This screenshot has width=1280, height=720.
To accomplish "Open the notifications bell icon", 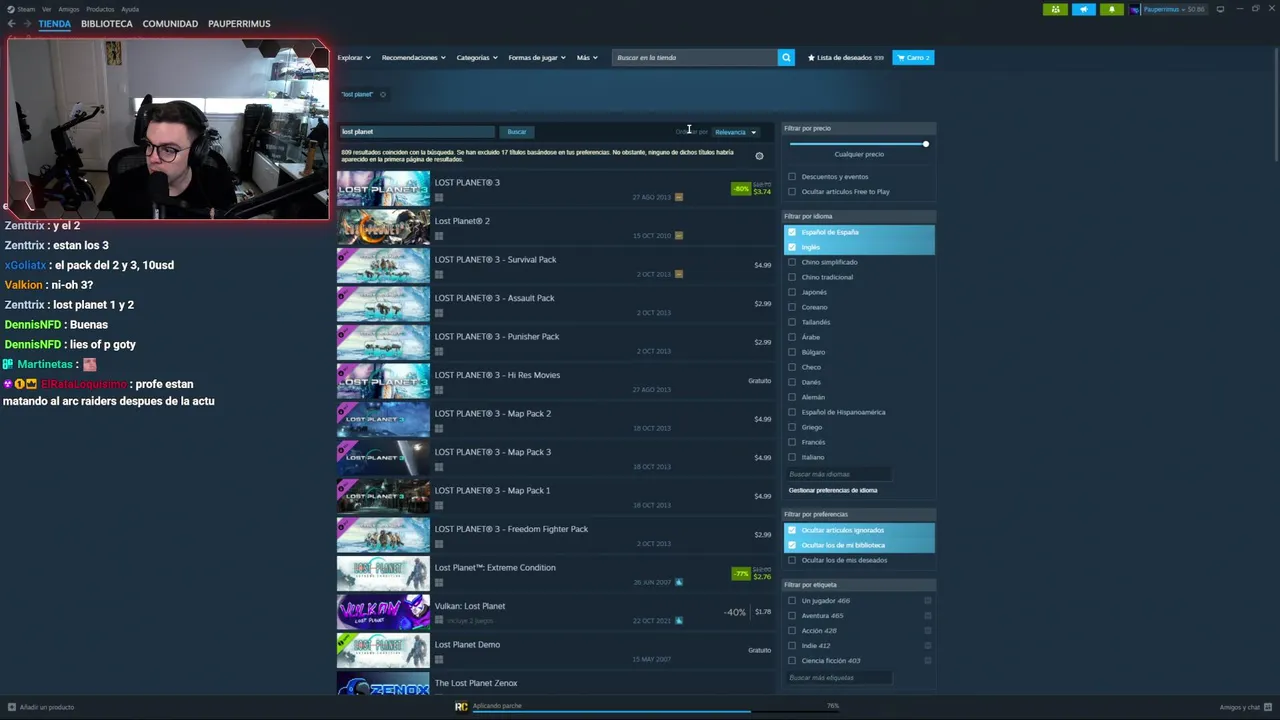I will click(1112, 9).
